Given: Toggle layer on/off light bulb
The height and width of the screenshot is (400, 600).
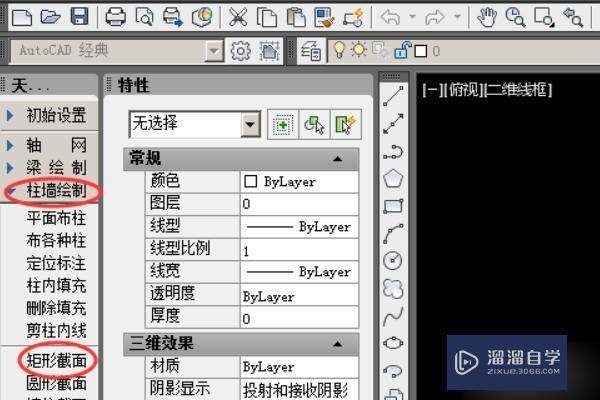Looking at the screenshot, I should click(339, 50).
